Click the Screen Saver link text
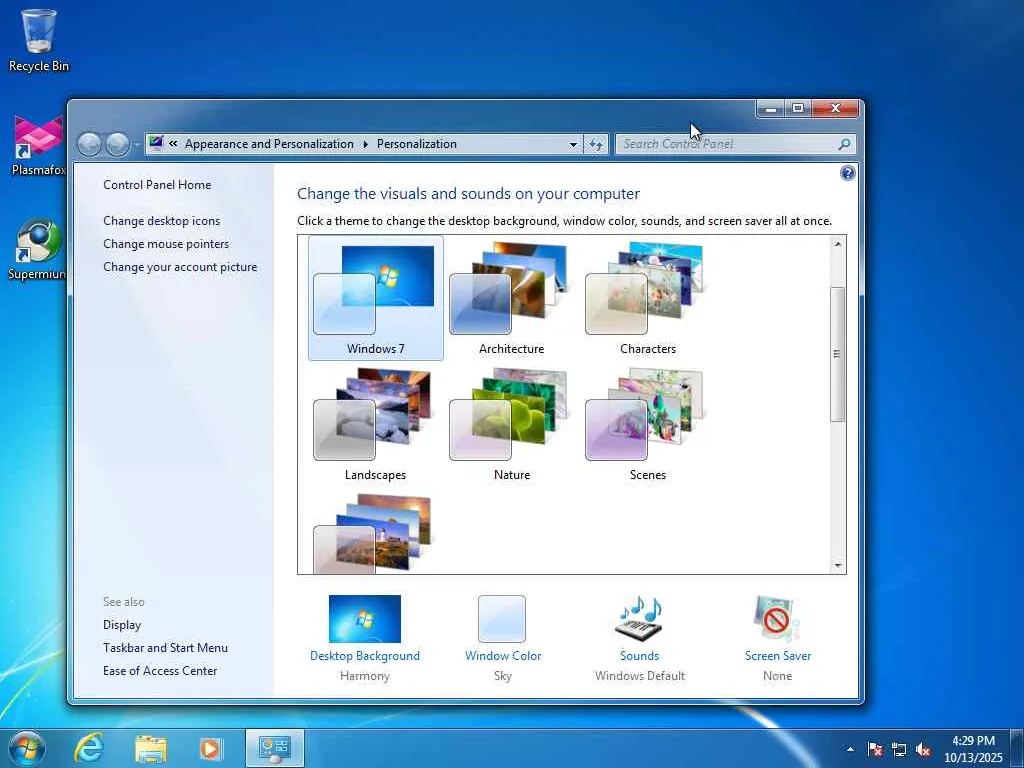This screenshot has height=768, width=1024. coord(778,656)
